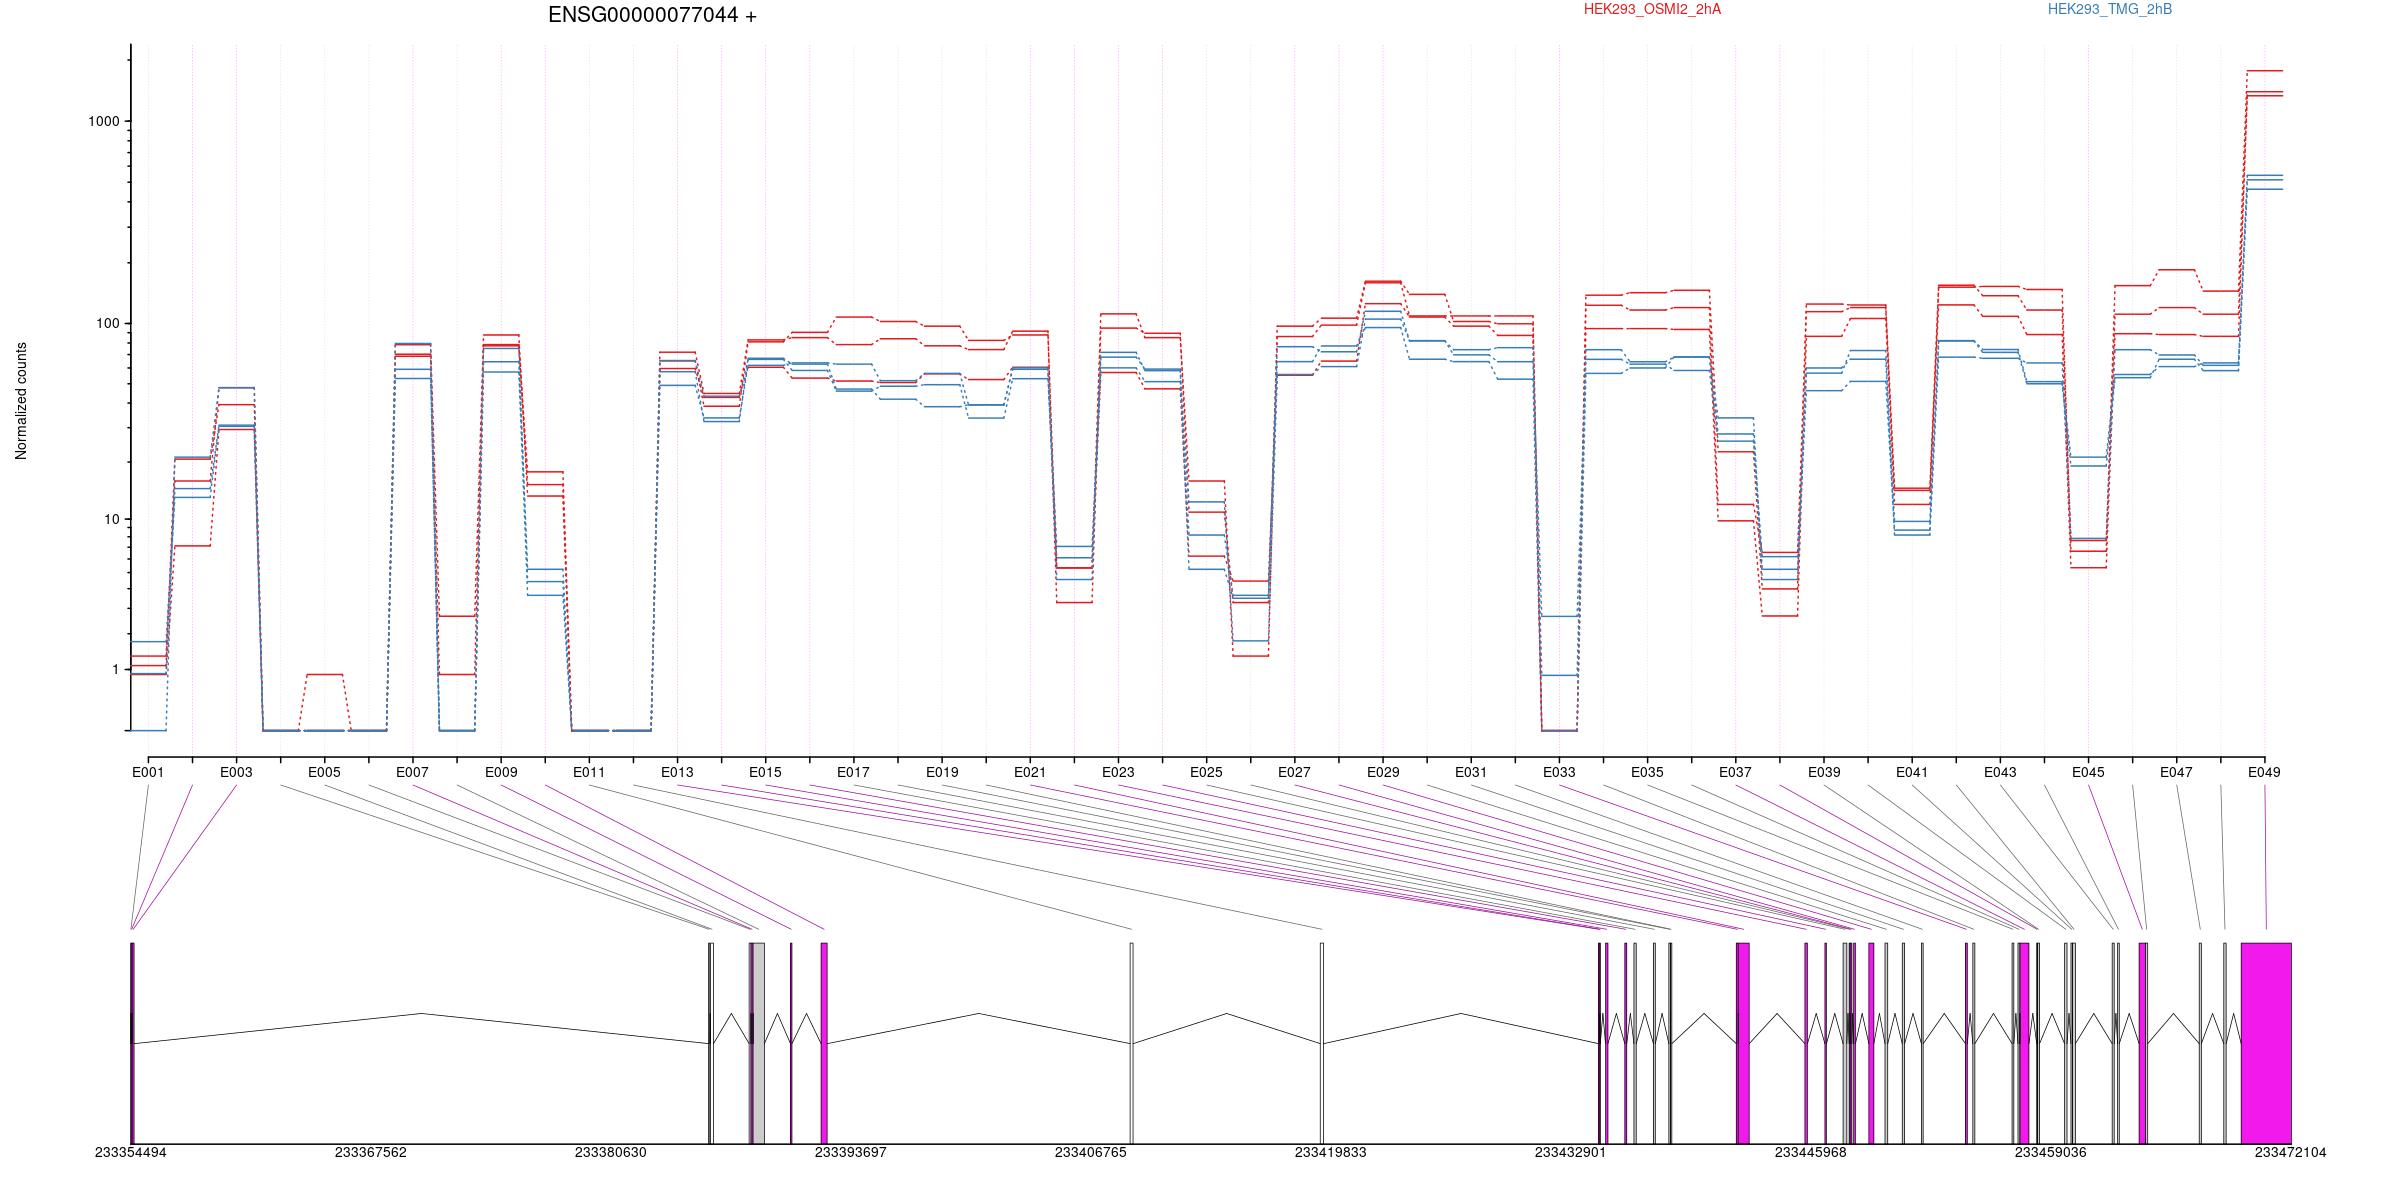
Task: Click exon label E031
Action: tap(1471, 772)
